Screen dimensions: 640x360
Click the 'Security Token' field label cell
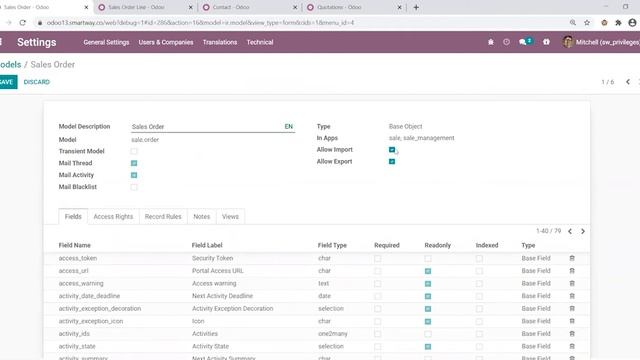pyautogui.click(x=212, y=258)
